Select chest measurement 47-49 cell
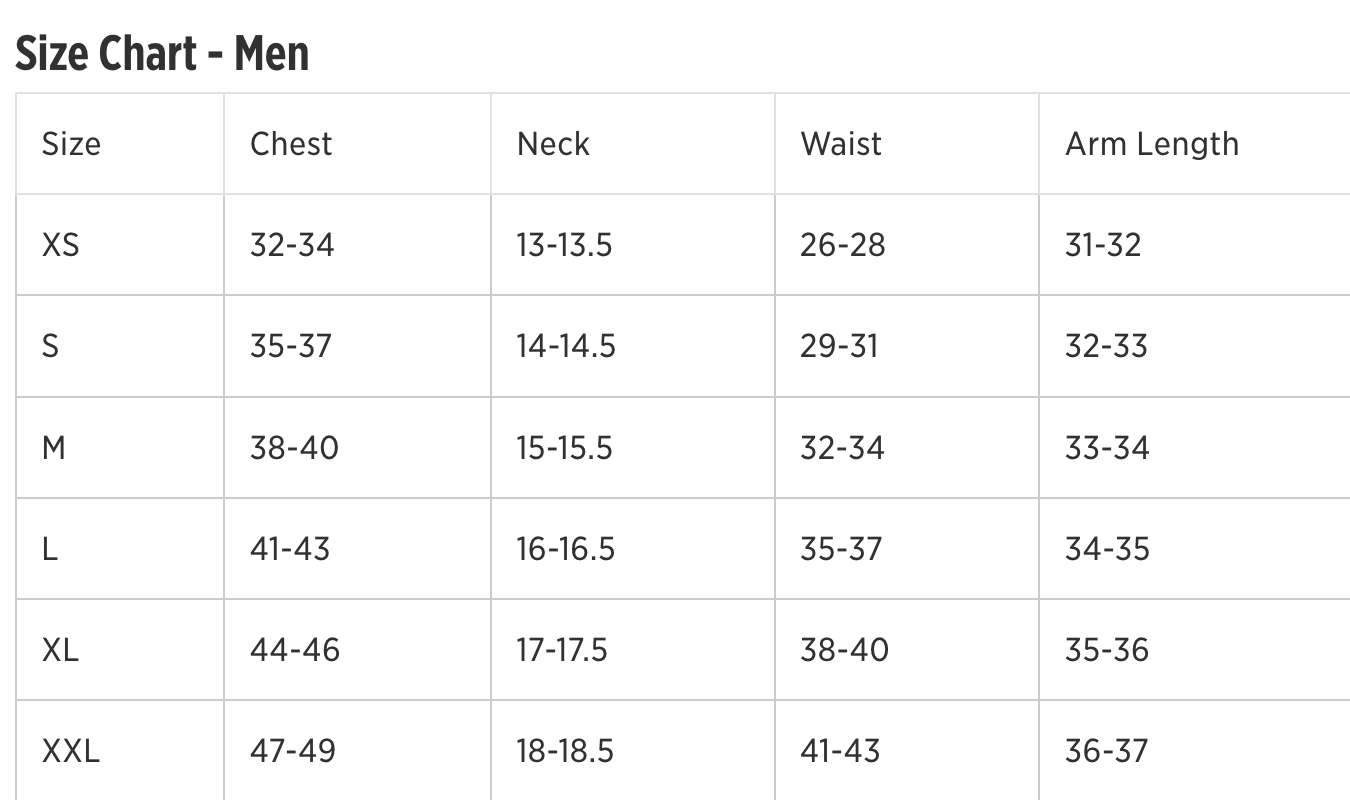The image size is (1350, 800). tap(292, 751)
